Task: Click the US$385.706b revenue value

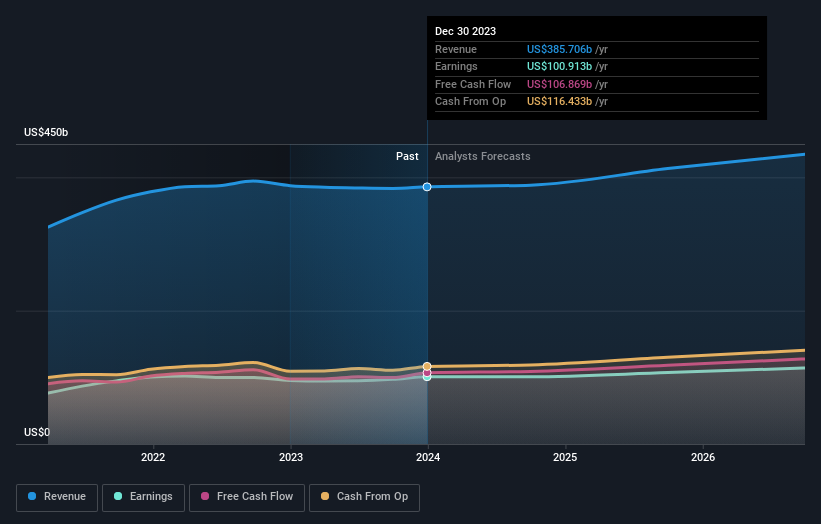Action: pos(559,49)
